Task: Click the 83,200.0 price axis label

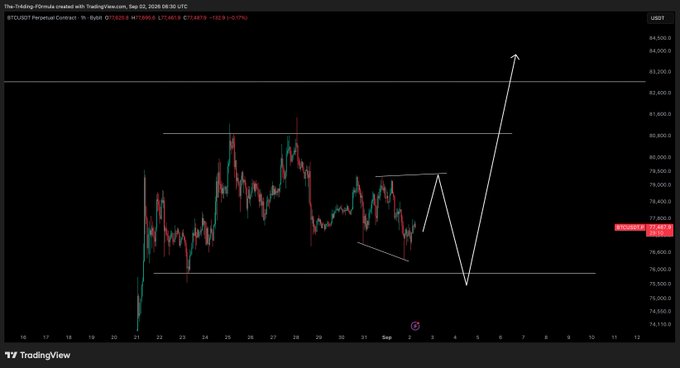Action: click(660, 72)
